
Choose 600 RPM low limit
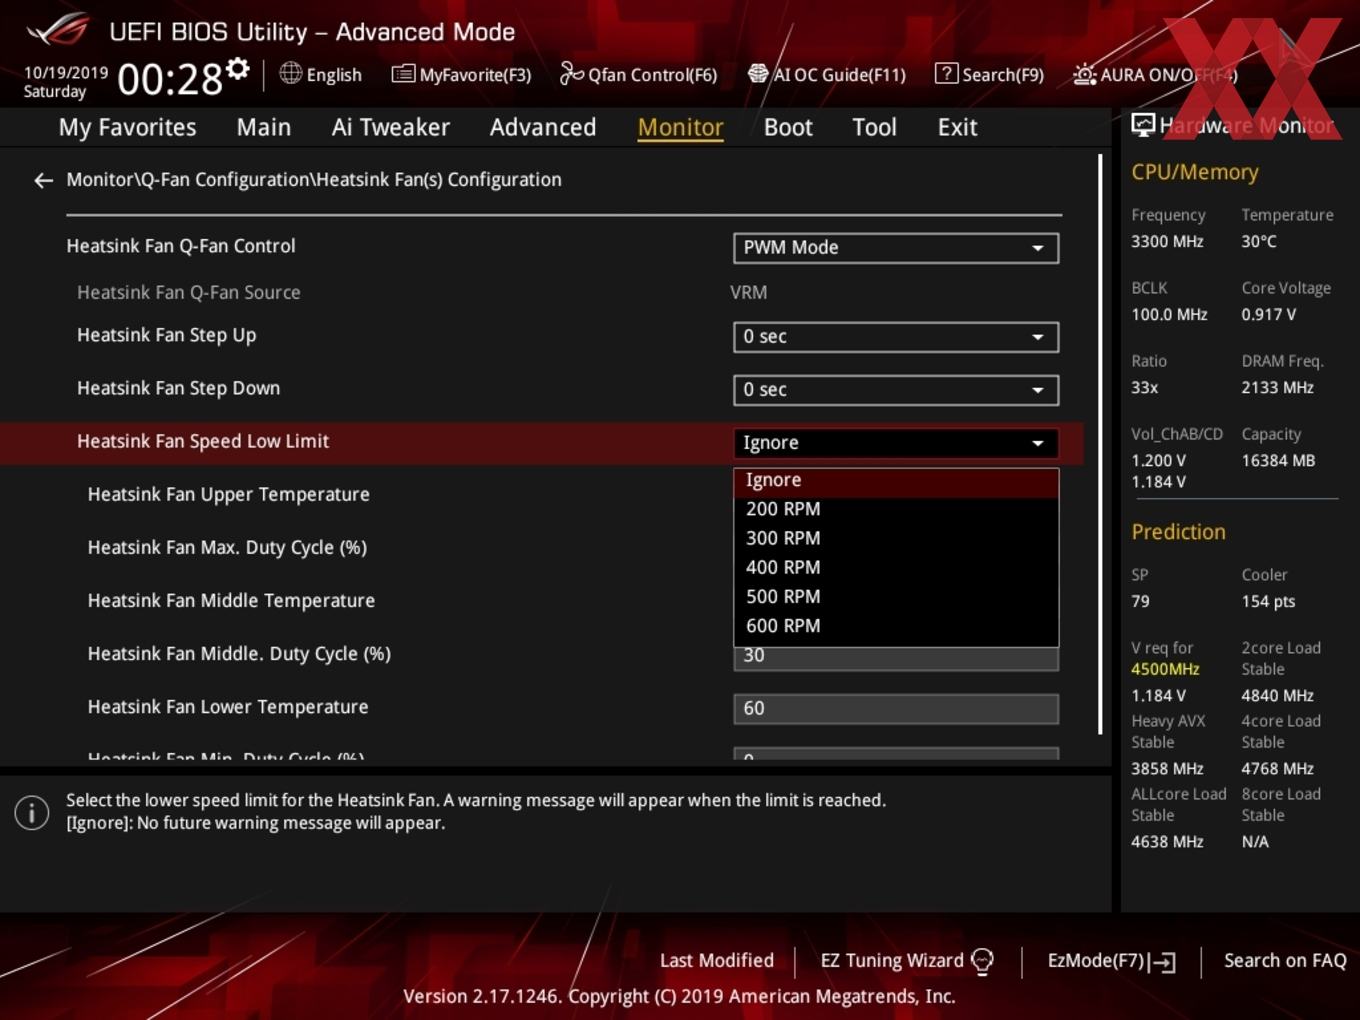point(896,626)
